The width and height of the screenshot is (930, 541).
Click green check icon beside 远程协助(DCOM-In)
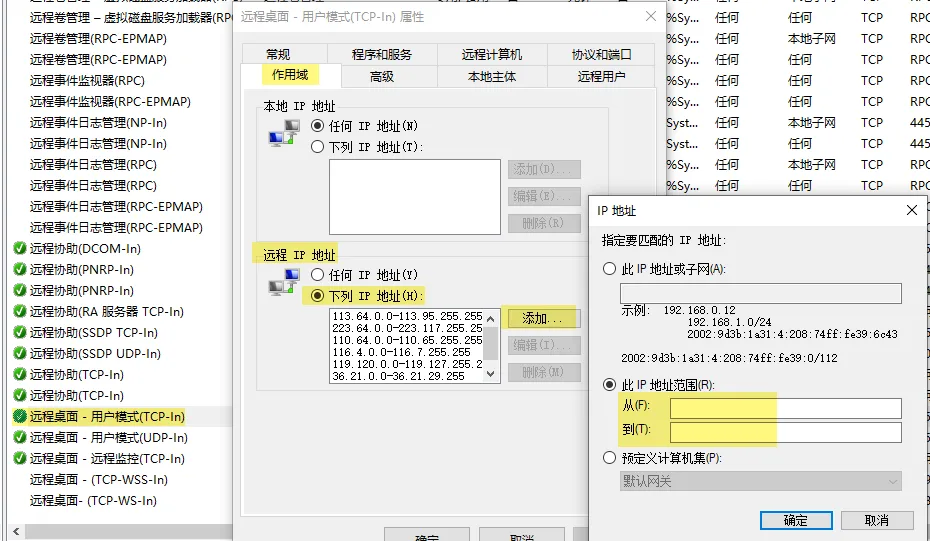tap(19, 249)
